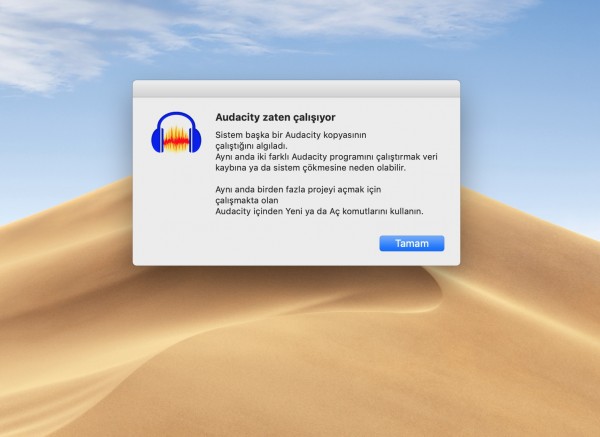Click the Audacity headphones logo icon
This screenshot has height=437, width=600.
tap(176, 132)
